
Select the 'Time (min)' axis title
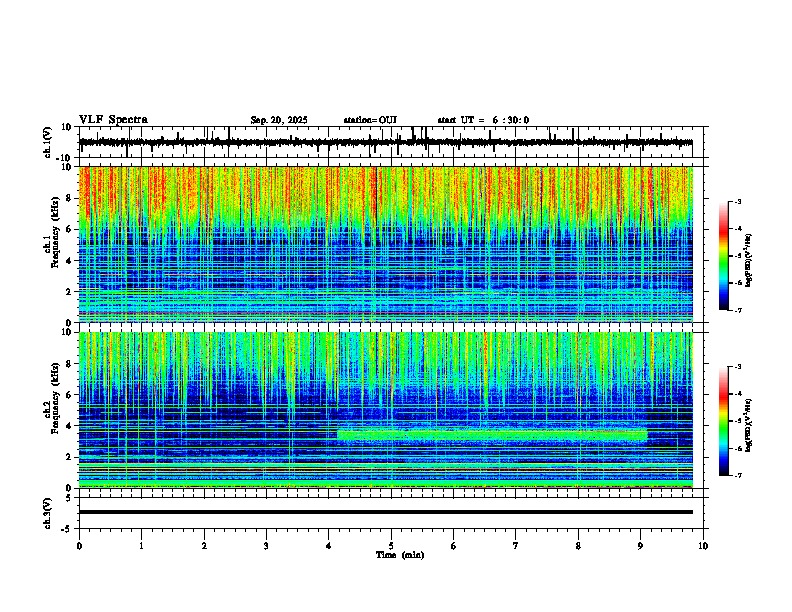pos(400,555)
